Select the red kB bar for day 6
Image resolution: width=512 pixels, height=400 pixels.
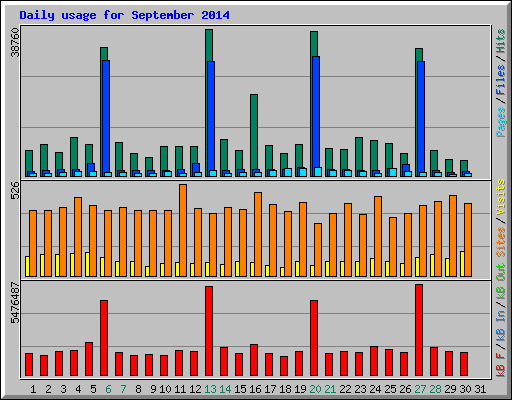(104, 338)
